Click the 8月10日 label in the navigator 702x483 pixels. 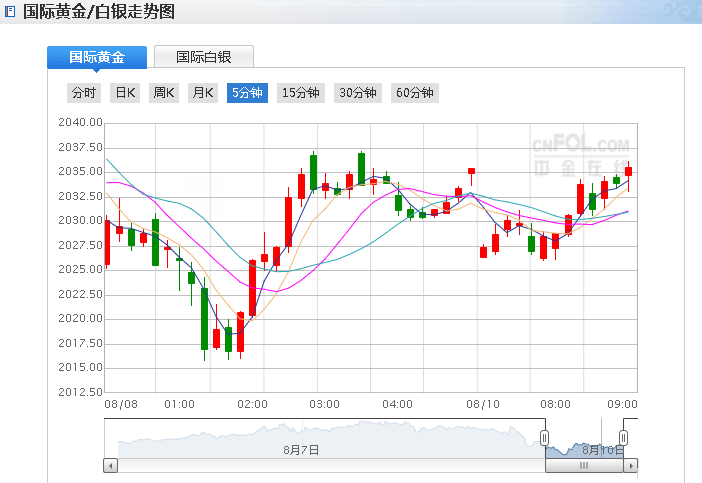[603, 450]
